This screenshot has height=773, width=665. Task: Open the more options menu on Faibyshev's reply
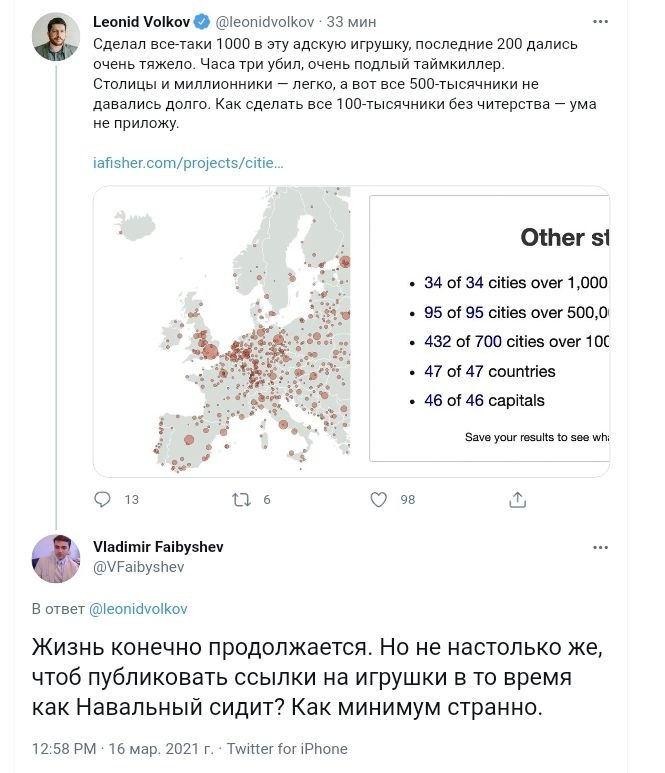599,548
